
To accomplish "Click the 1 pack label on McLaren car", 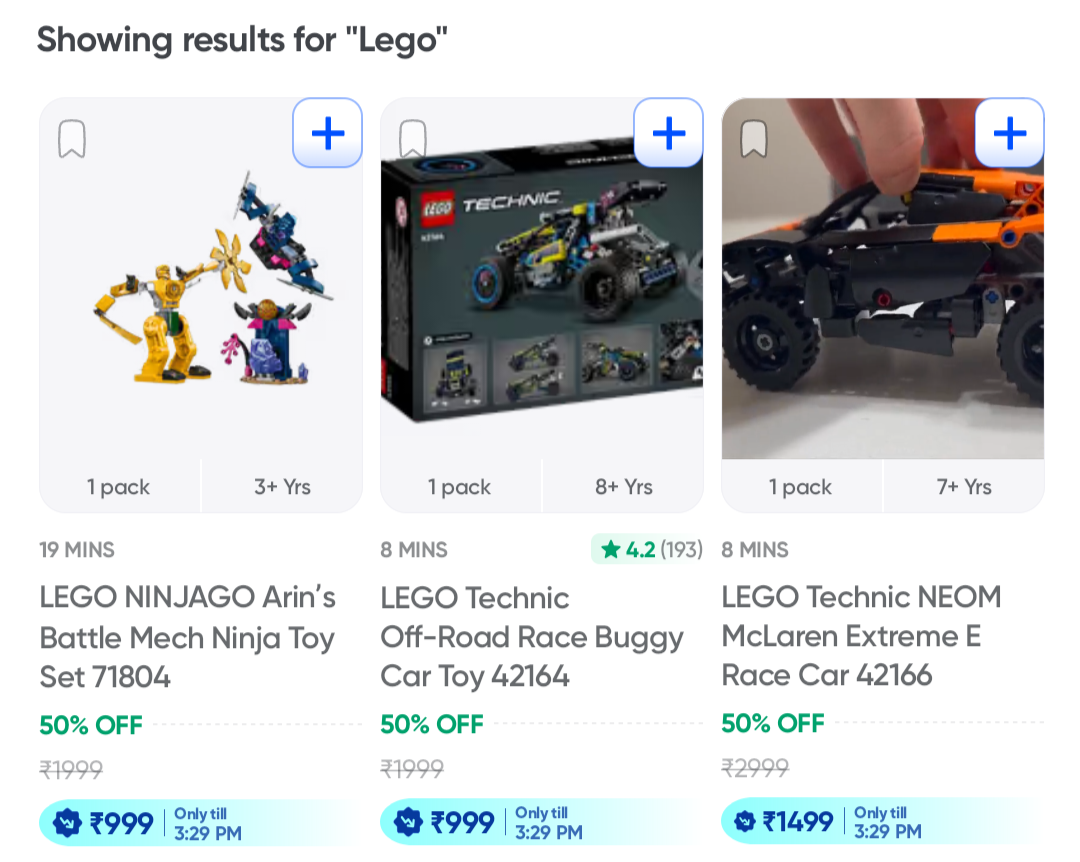I will [800, 487].
